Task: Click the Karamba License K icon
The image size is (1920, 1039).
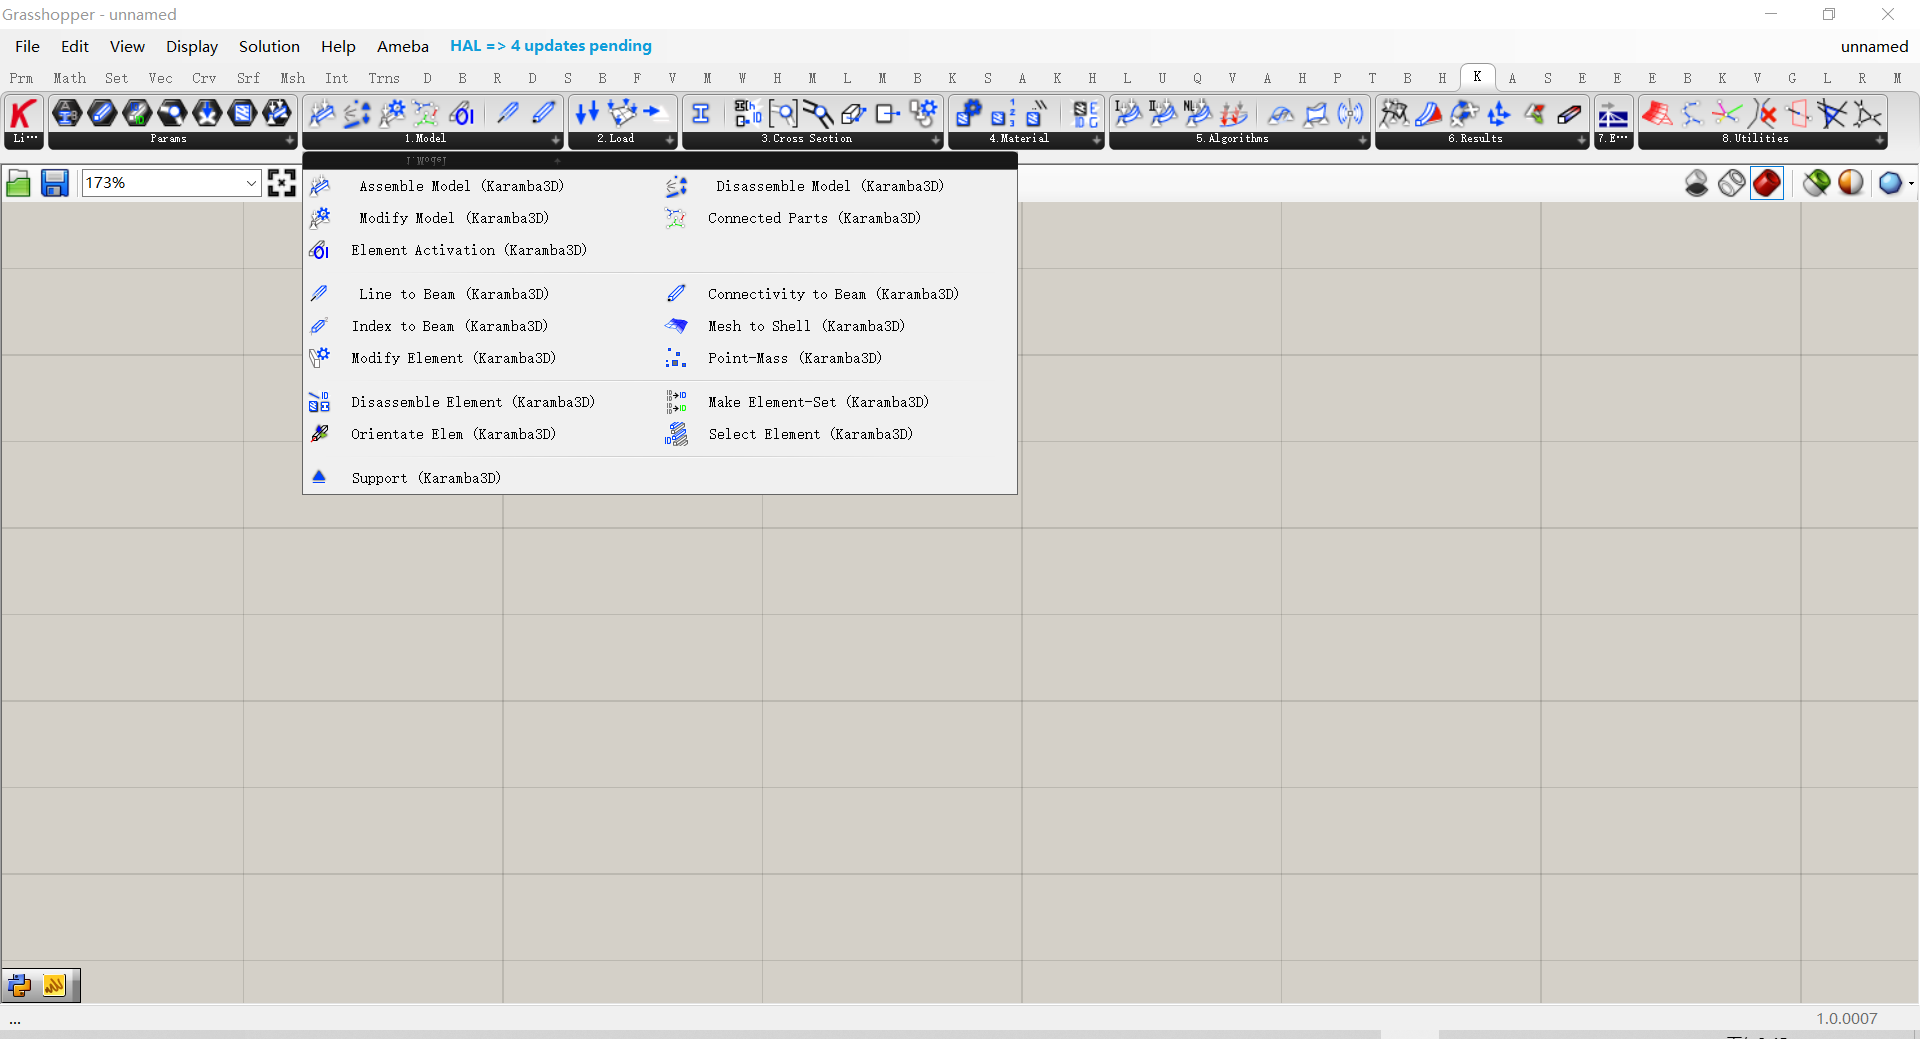Action: click(24, 114)
